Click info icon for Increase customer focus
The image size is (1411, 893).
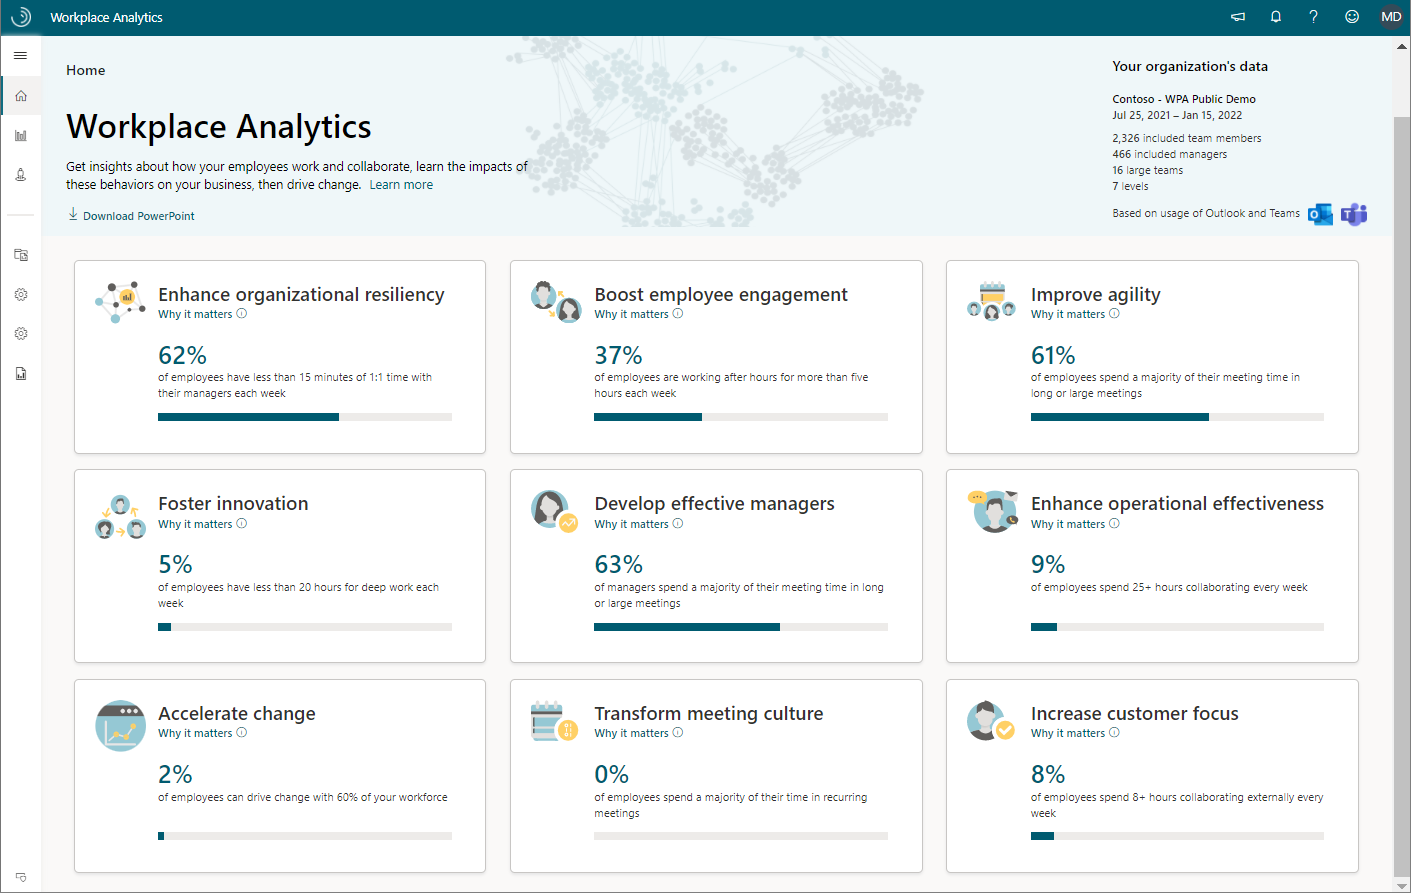[x=1115, y=733]
